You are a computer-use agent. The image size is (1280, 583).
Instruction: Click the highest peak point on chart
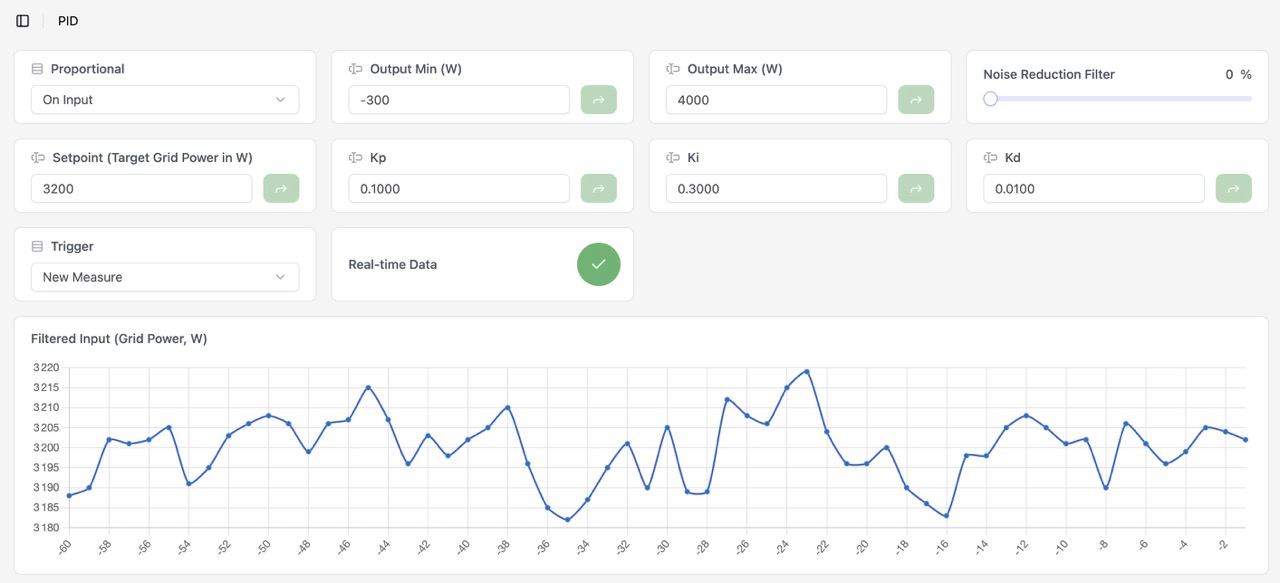tap(807, 371)
